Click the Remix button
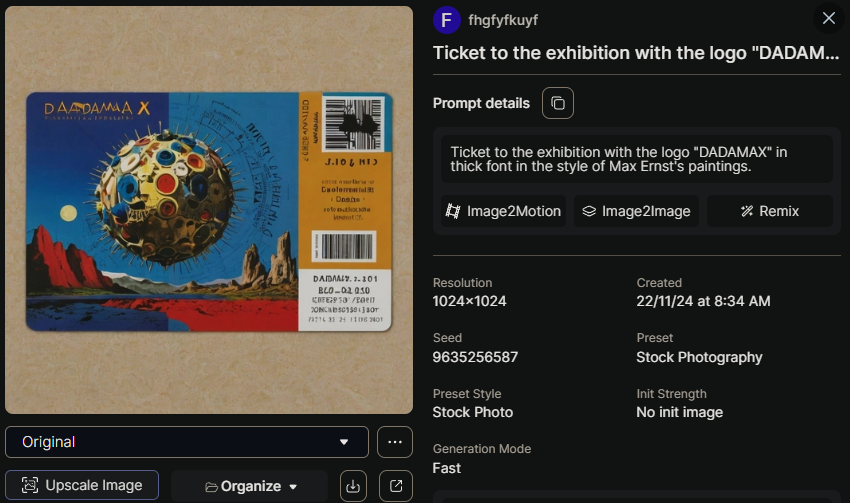850x503 pixels. click(769, 211)
